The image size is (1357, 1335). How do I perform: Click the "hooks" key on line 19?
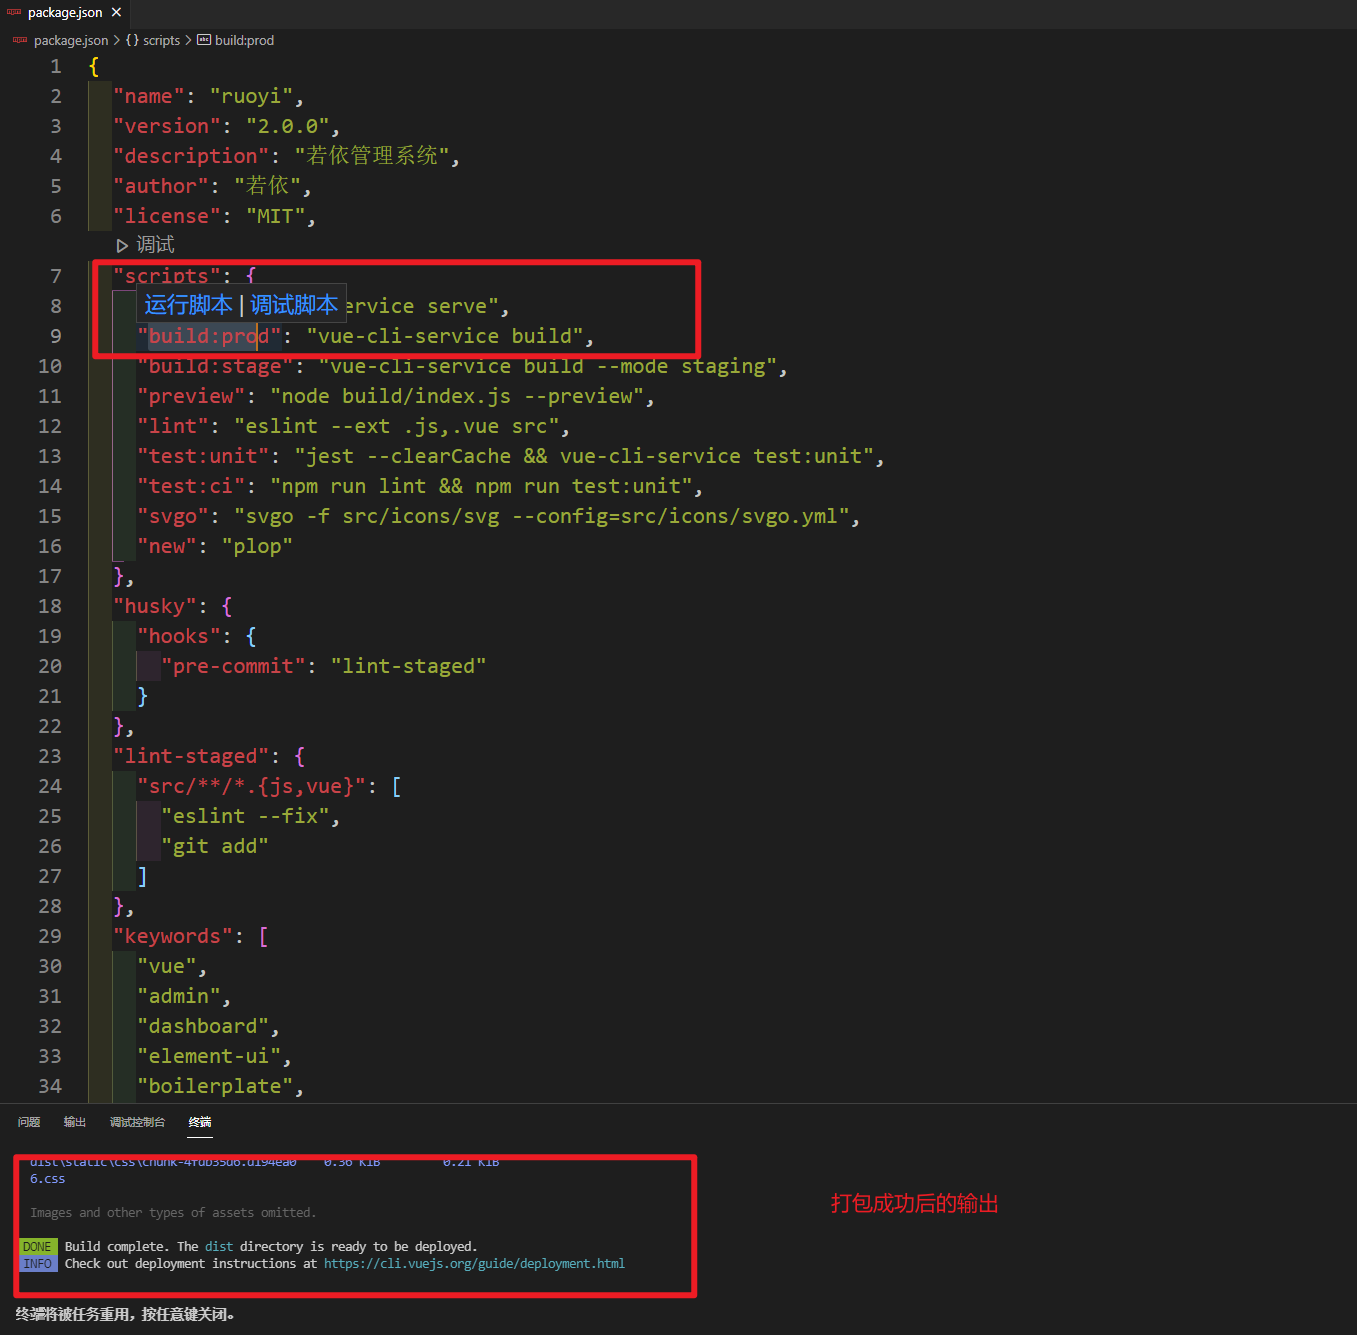pos(179,636)
